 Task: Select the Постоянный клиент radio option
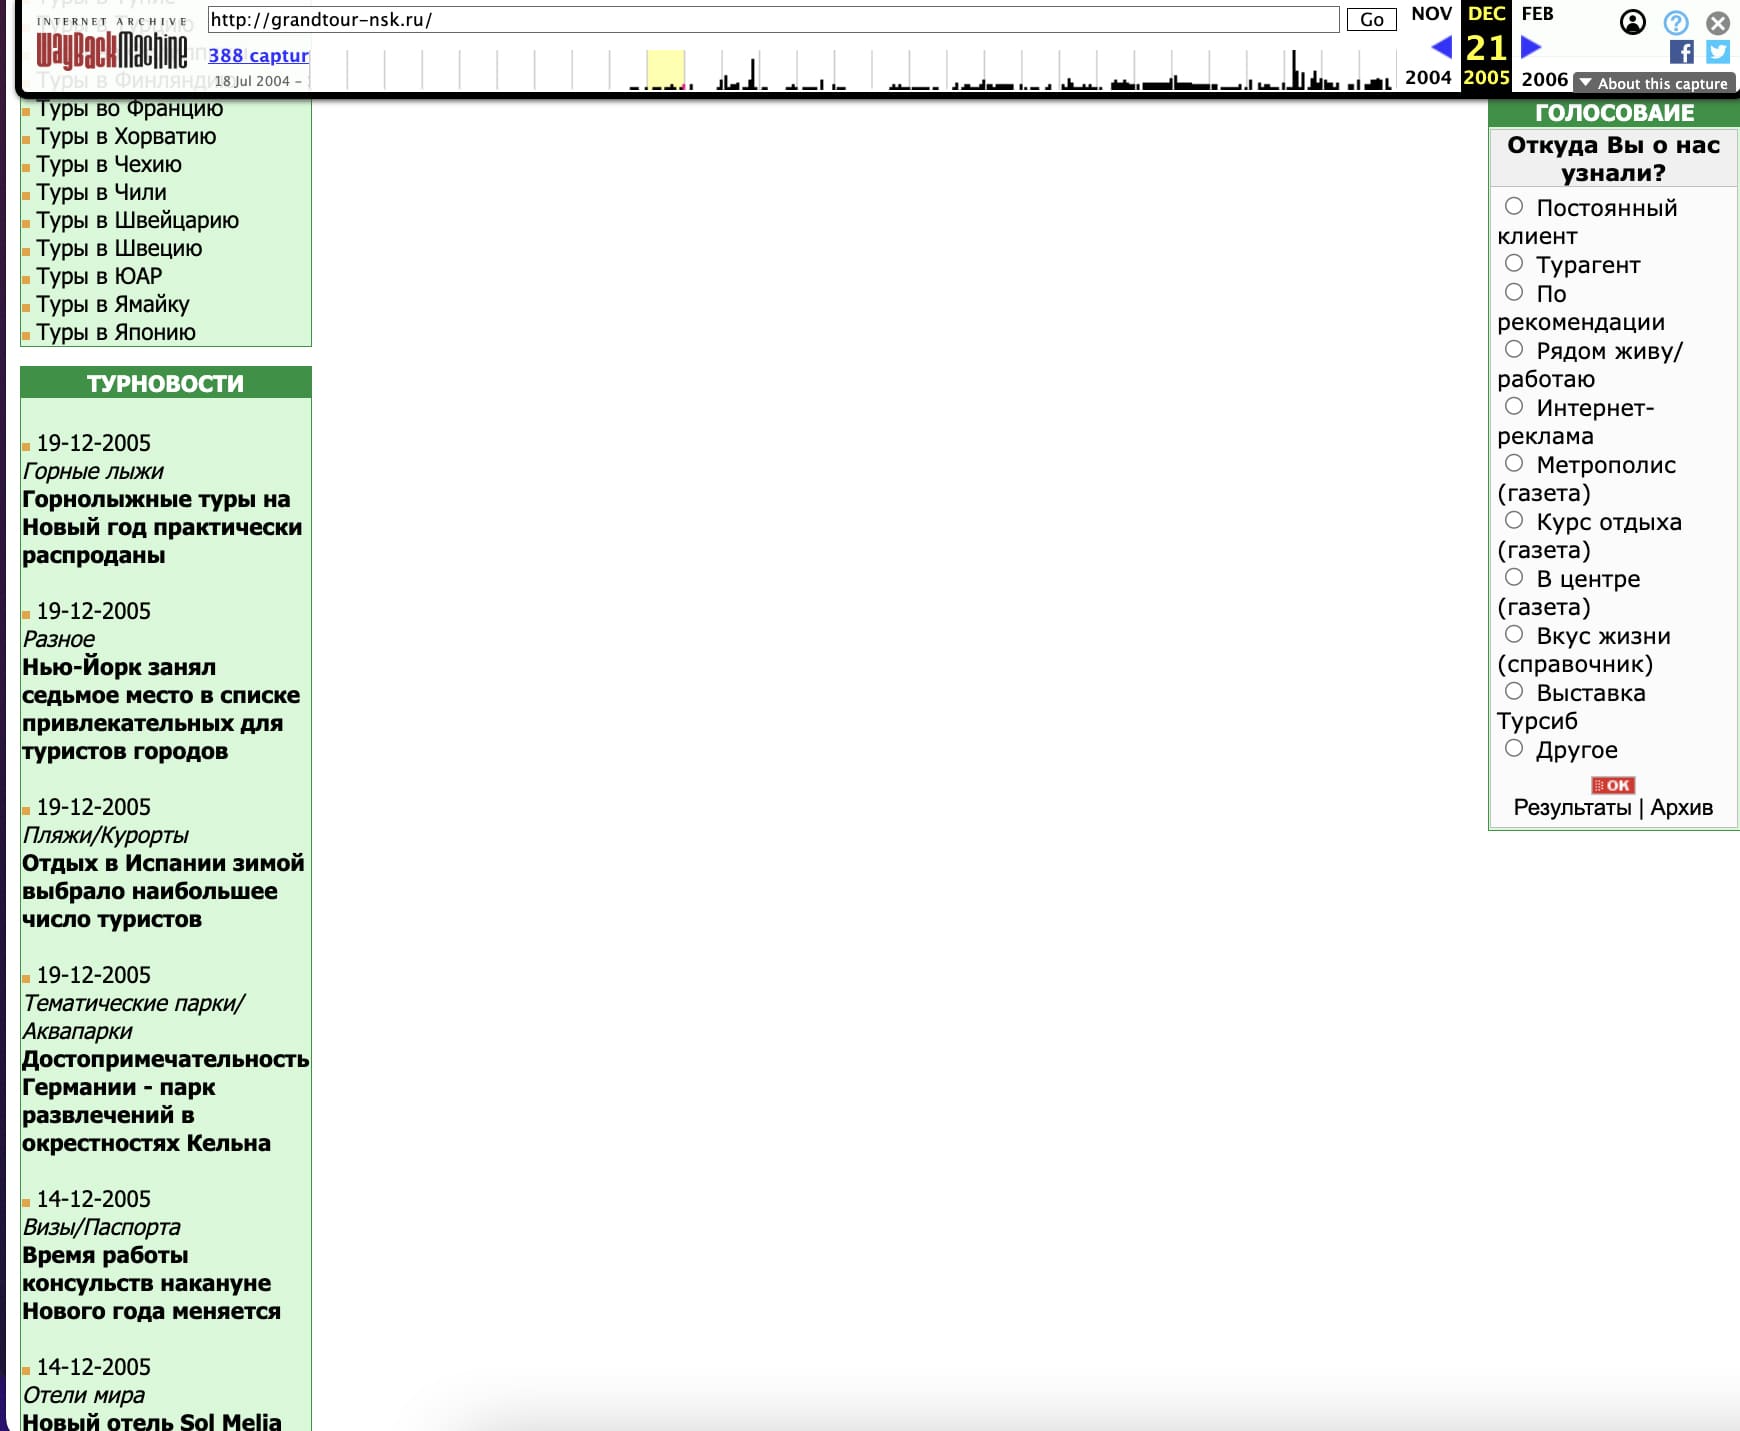(1514, 206)
